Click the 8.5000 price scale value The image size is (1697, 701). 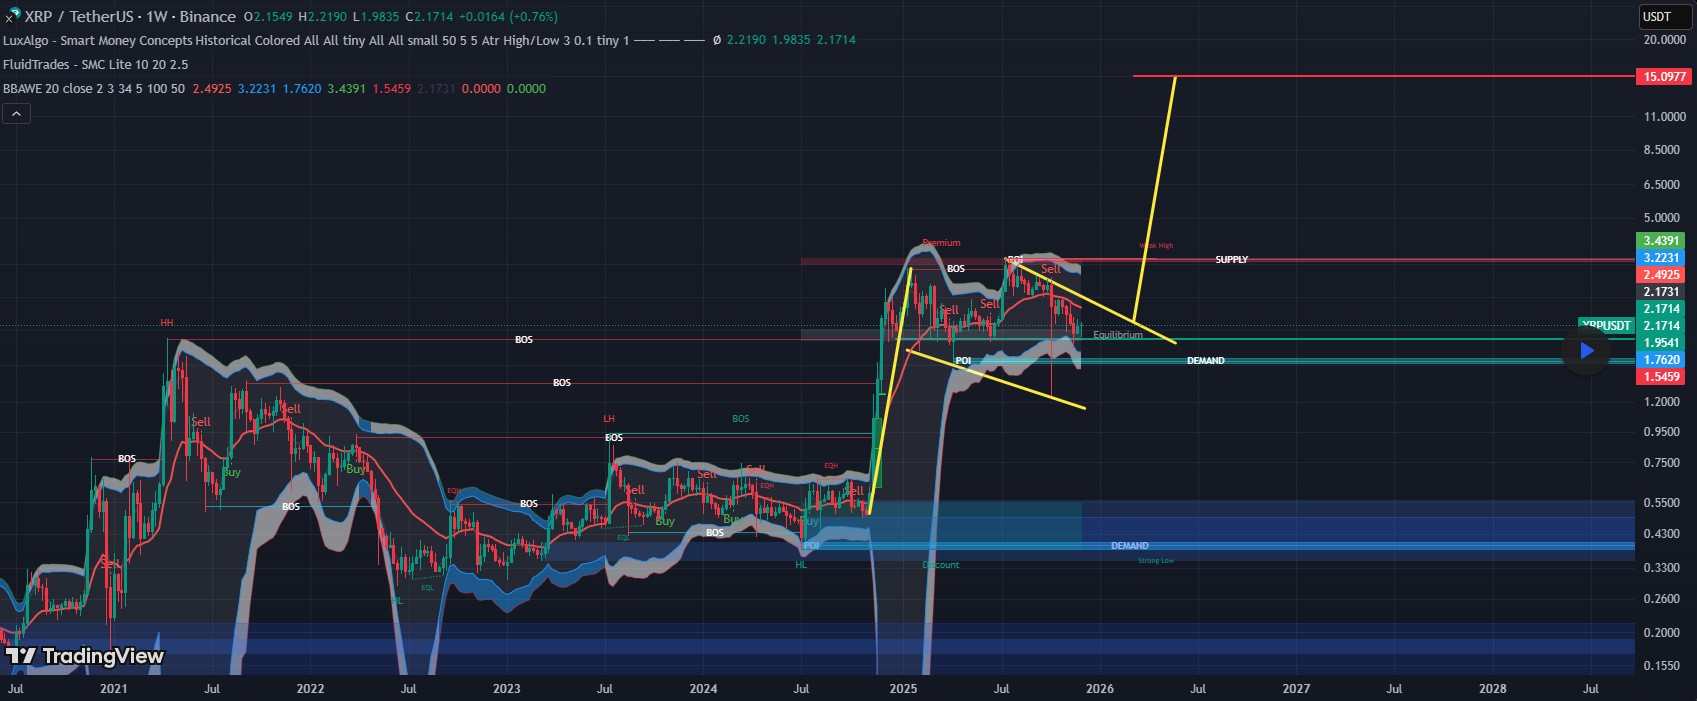[x=1662, y=150]
